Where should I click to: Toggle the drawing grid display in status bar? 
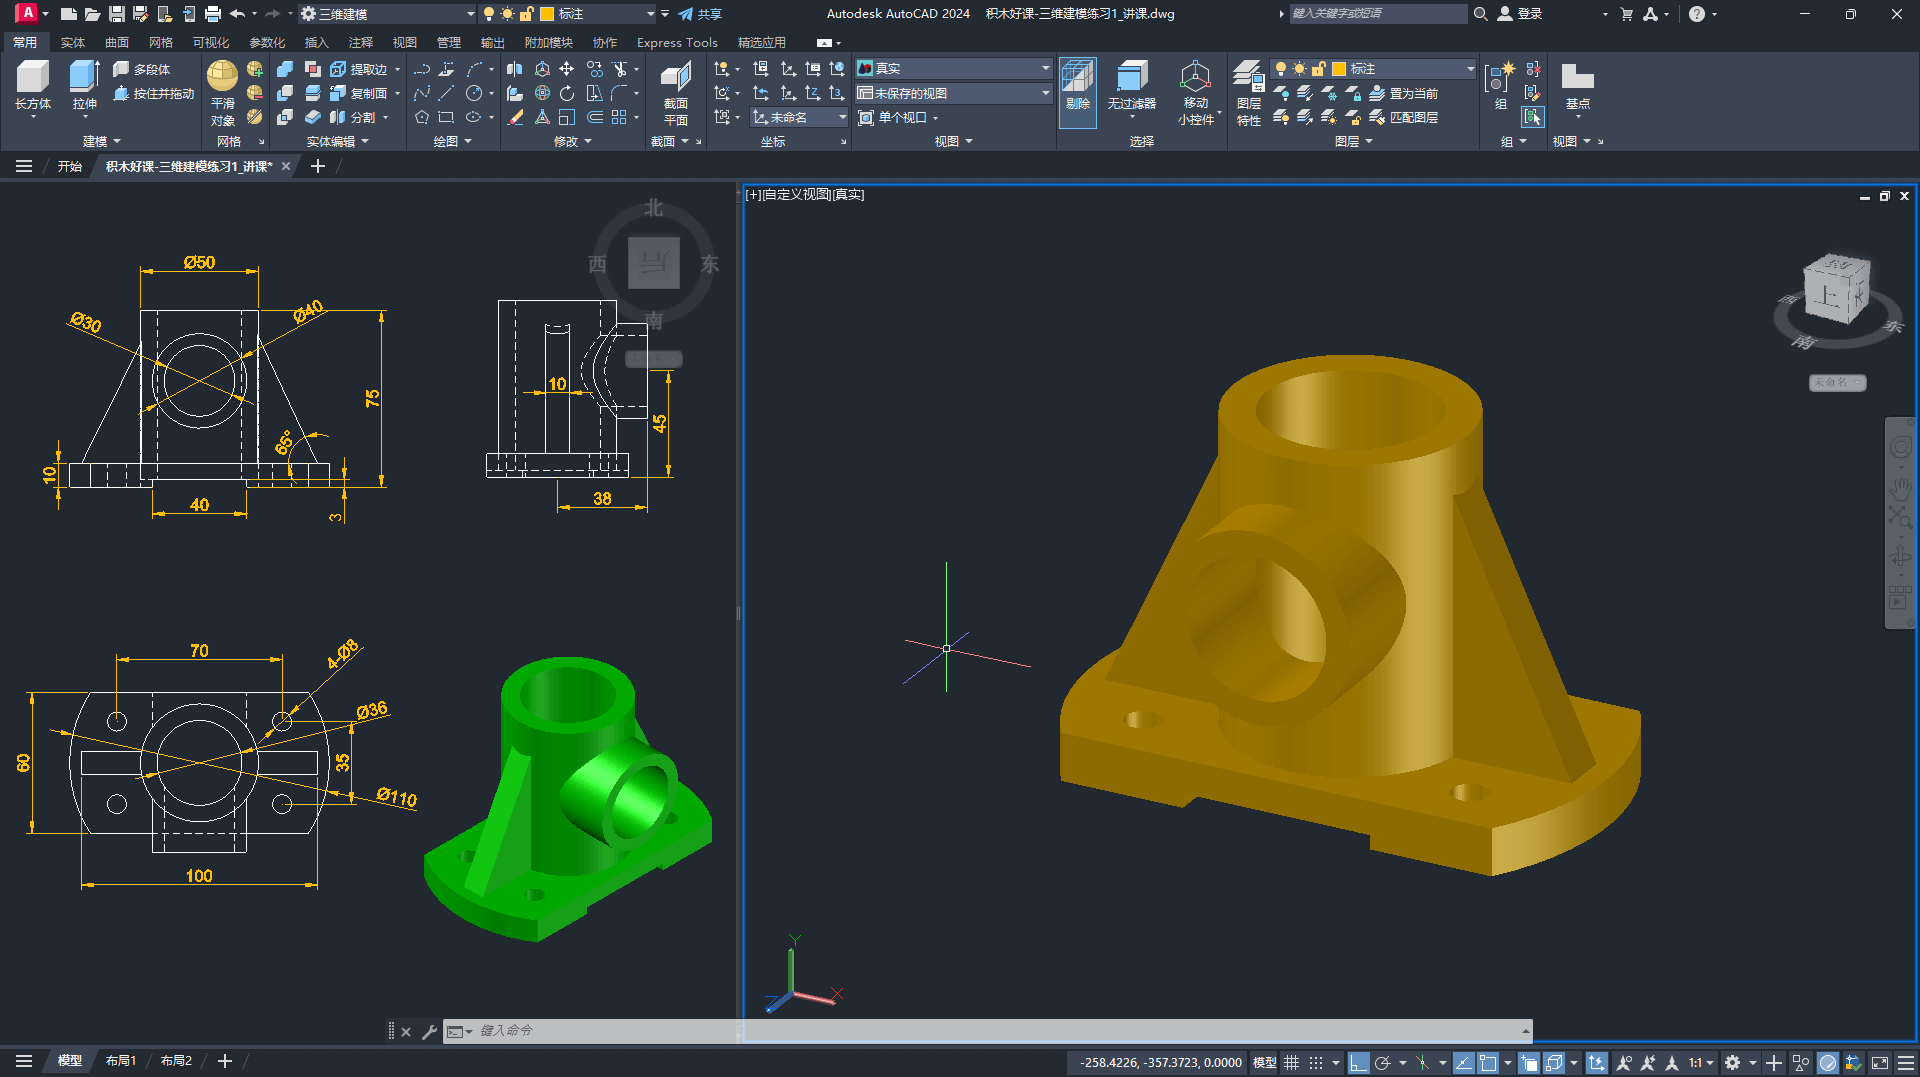pos(1291,1063)
